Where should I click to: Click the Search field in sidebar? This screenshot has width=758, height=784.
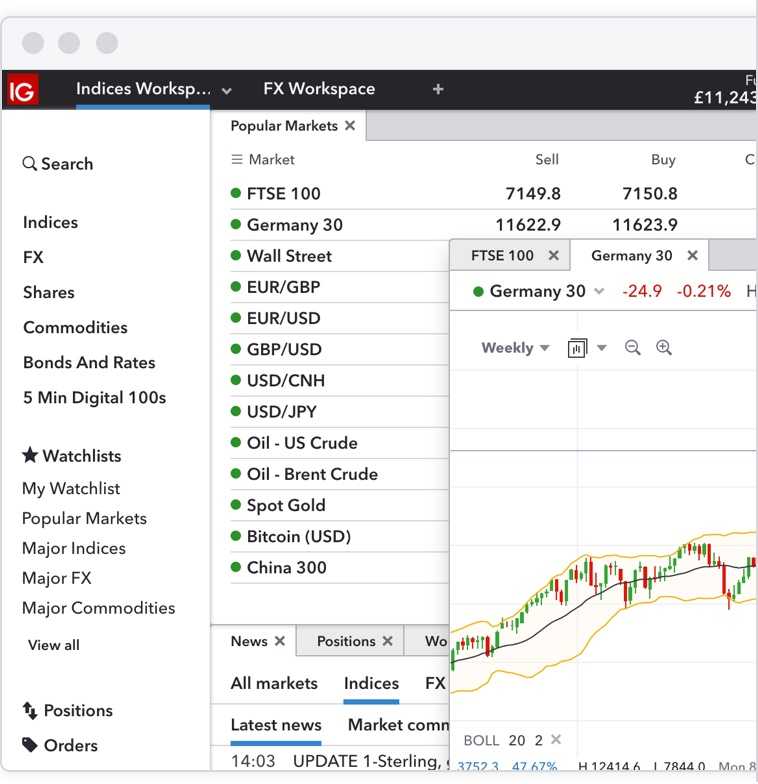click(x=58, y=164)
